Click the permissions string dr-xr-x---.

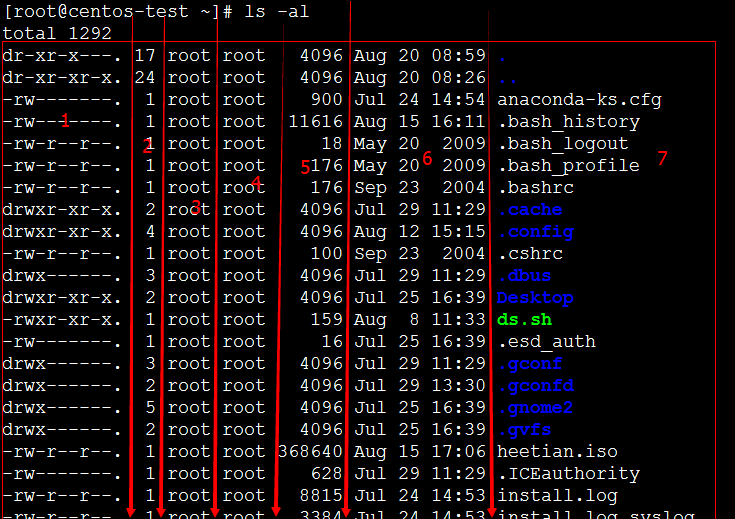[62, 56]
